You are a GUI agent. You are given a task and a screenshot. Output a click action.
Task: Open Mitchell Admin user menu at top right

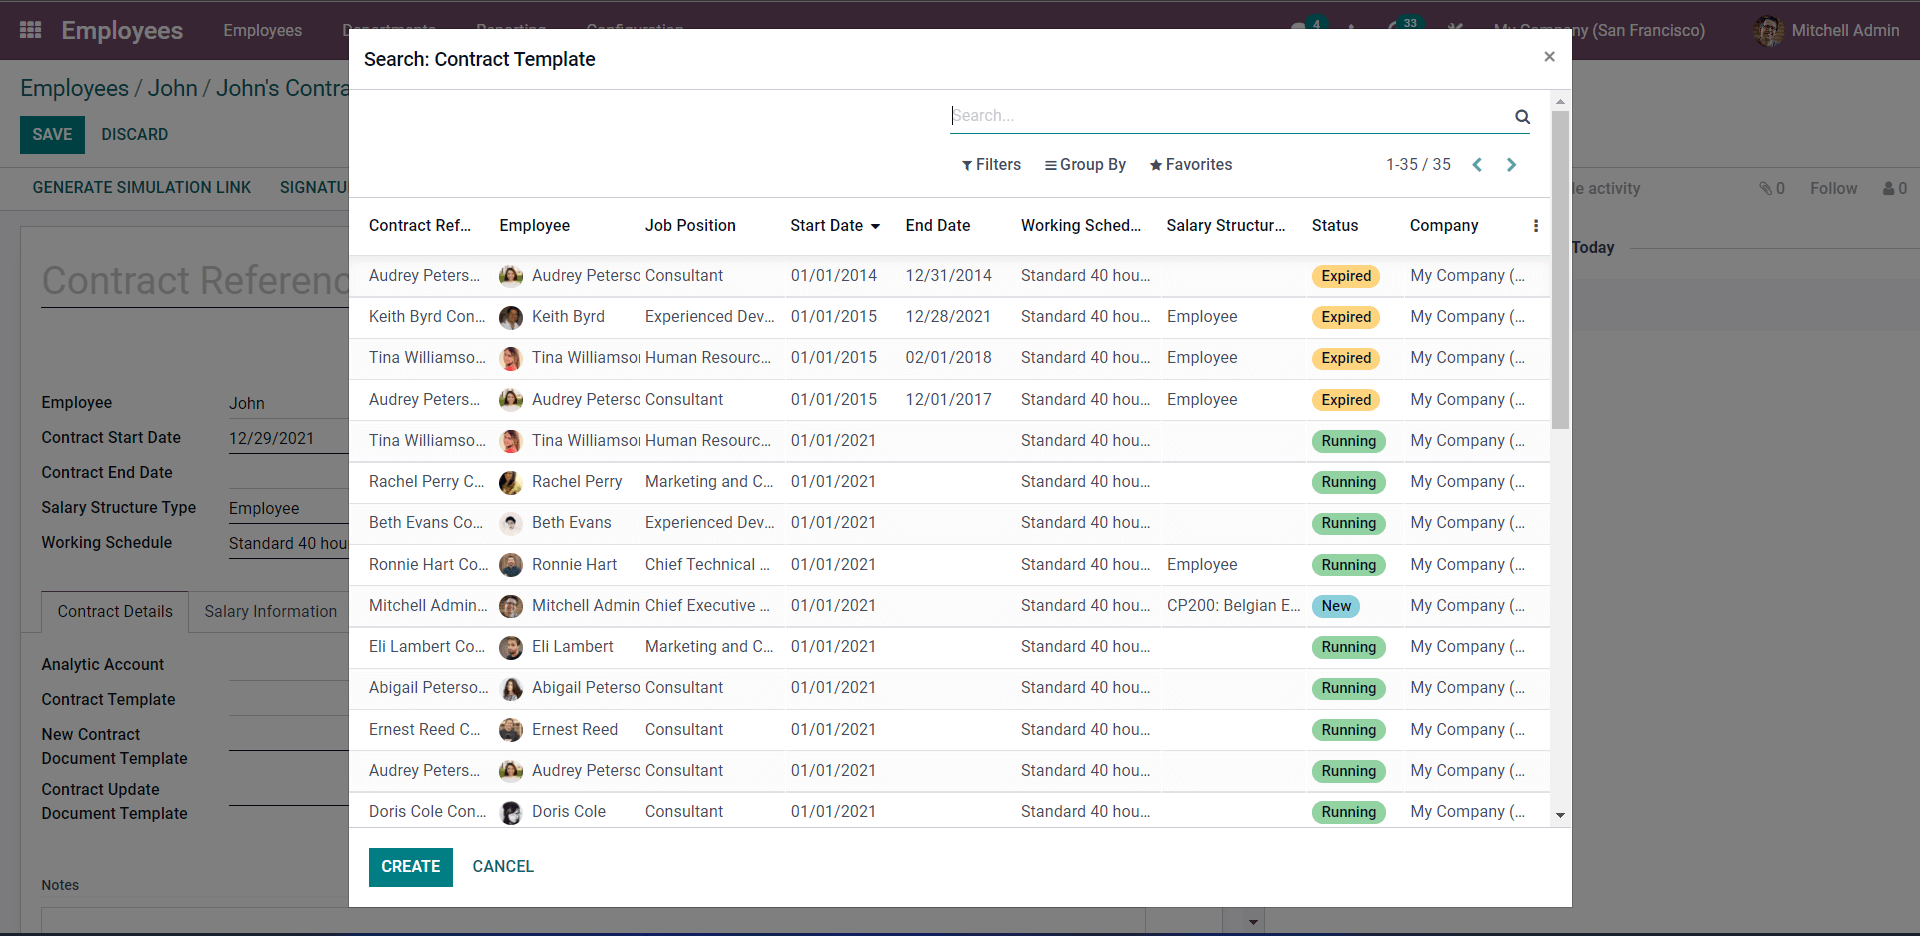[x=1827, y=31]
